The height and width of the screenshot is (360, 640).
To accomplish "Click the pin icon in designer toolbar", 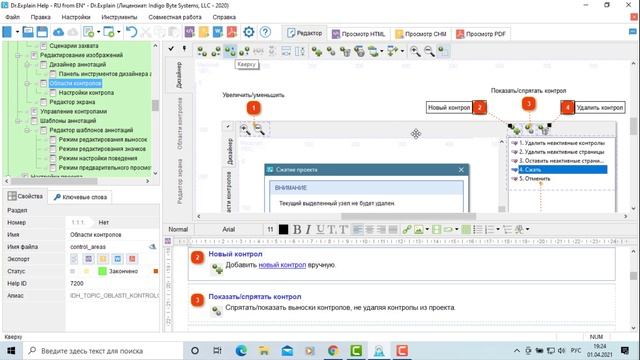I will click(x=184, y=49).
